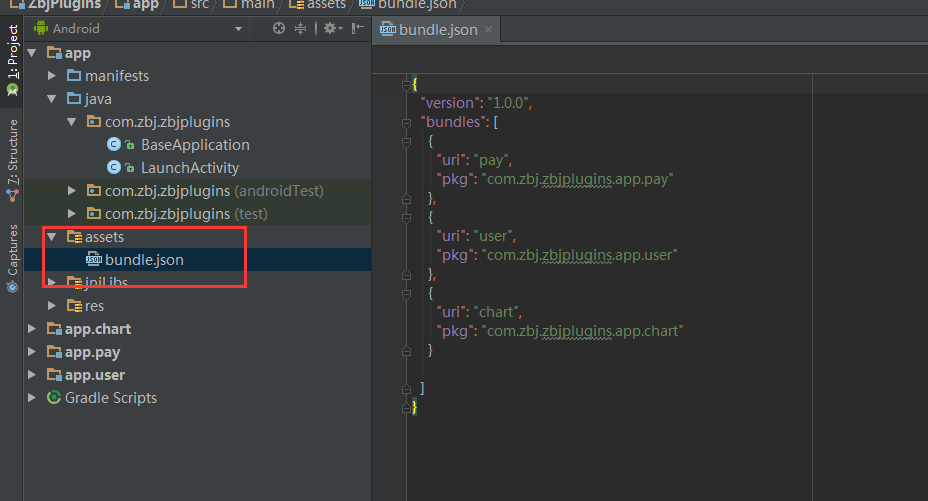928x501 pixels.
Task: Click the "com.zbj.zbjplugins.app.chart" string
Action: (x=583, y=331)
